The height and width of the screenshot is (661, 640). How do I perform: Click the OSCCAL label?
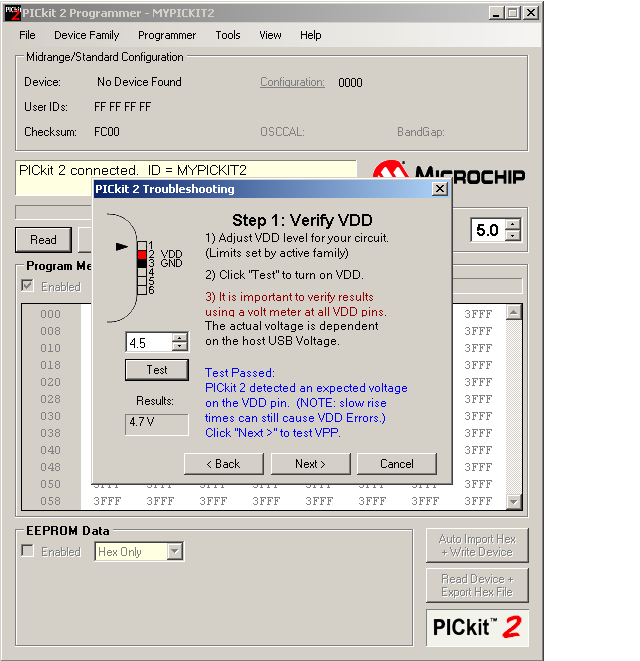[282, 132]
